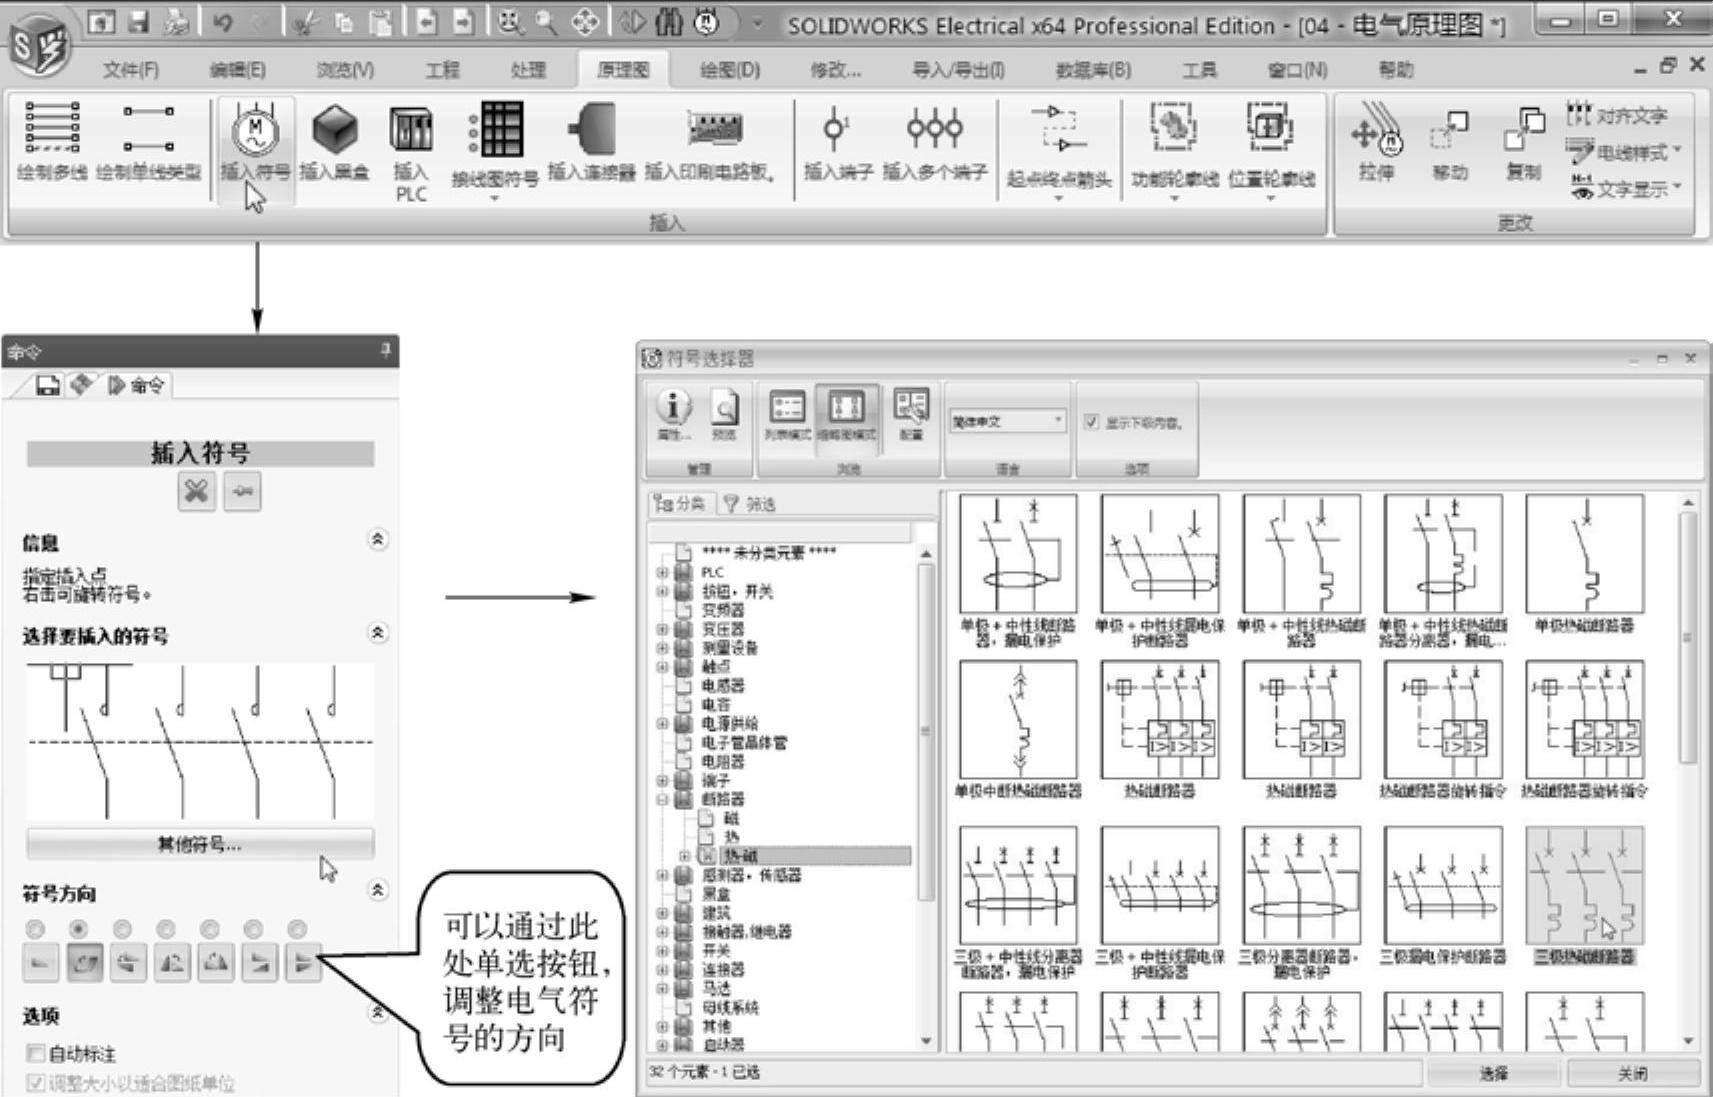Image resolution: width=1713 pixels, height=1097 pixels.
Task: Click the first symbol direction button
Action: (x=40, y=964)
